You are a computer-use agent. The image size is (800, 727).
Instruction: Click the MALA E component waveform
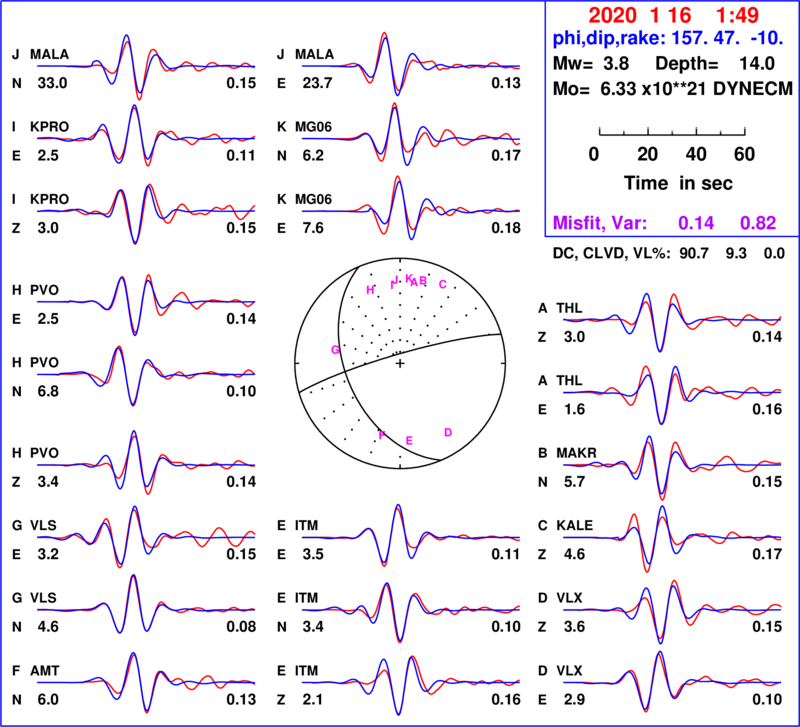pyautogui.click(x=411, y=65)
